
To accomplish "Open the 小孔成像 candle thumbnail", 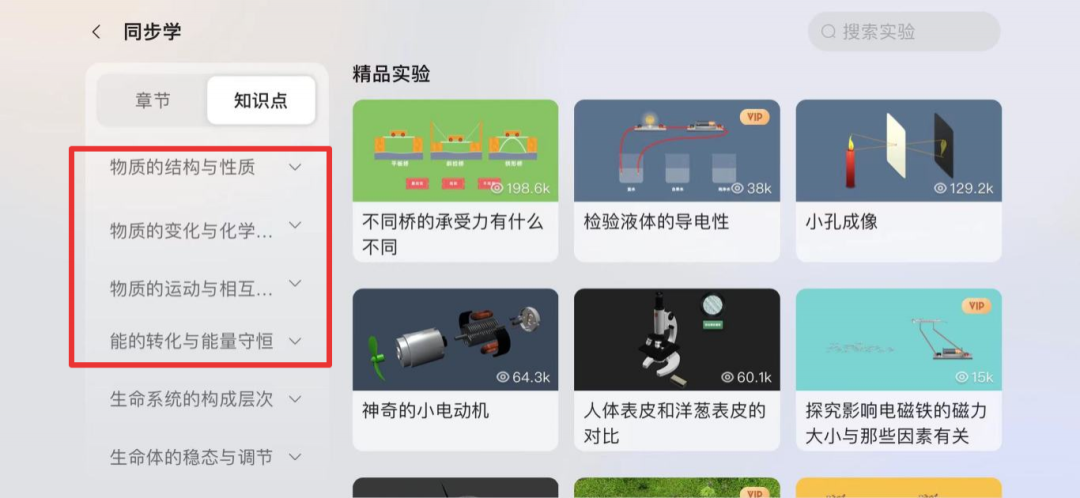I will click(x=898, y=150).
